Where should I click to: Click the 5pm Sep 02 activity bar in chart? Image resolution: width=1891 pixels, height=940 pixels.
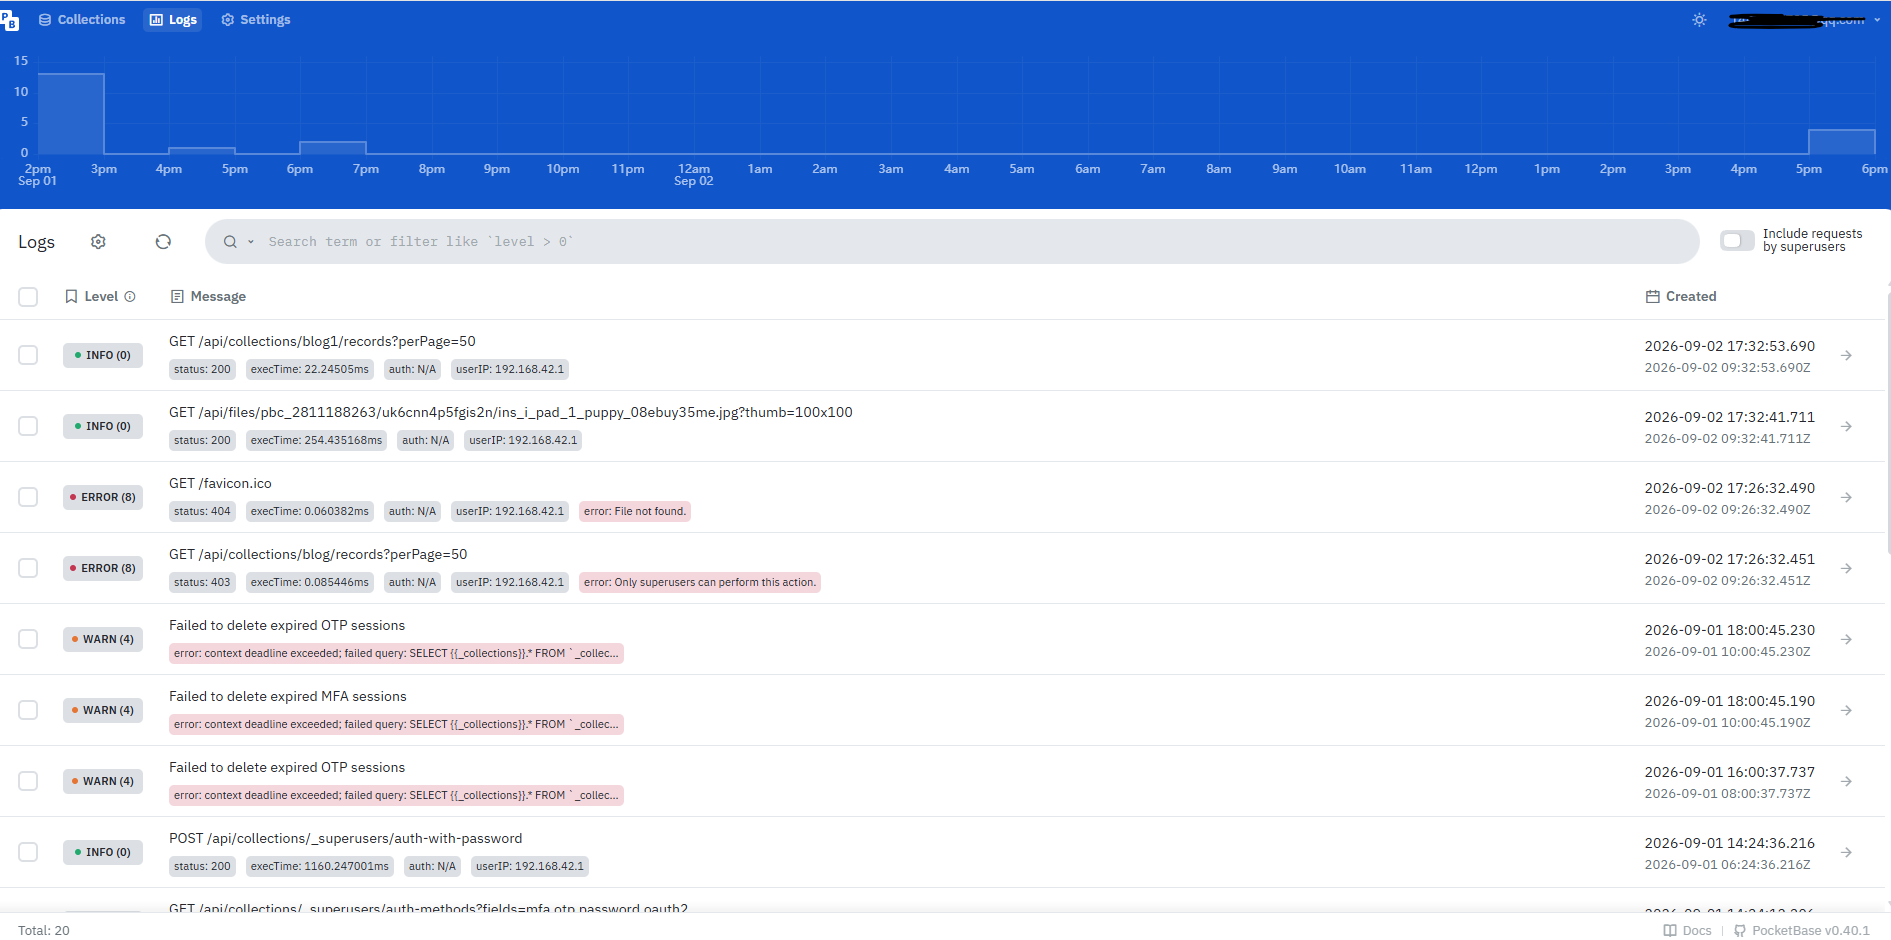pos(1841,141)
